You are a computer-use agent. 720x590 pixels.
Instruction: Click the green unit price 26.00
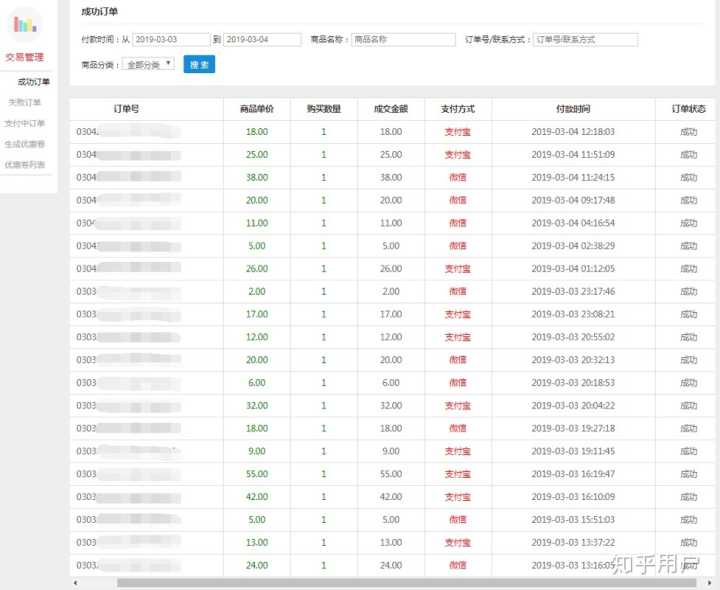257,269
